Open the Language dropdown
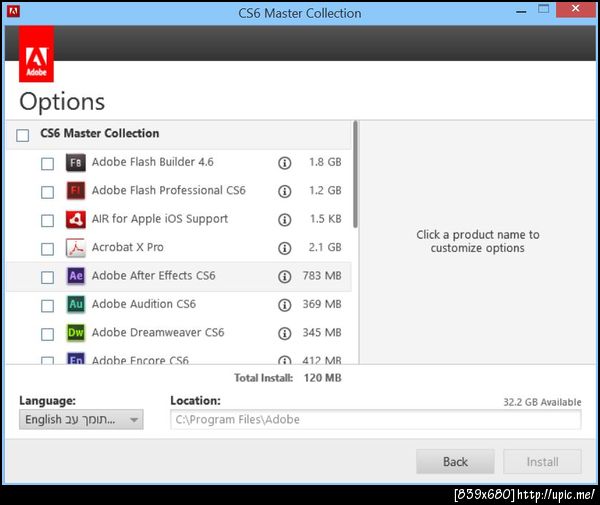This screenshot has width=600, height=505. [81, 419]
